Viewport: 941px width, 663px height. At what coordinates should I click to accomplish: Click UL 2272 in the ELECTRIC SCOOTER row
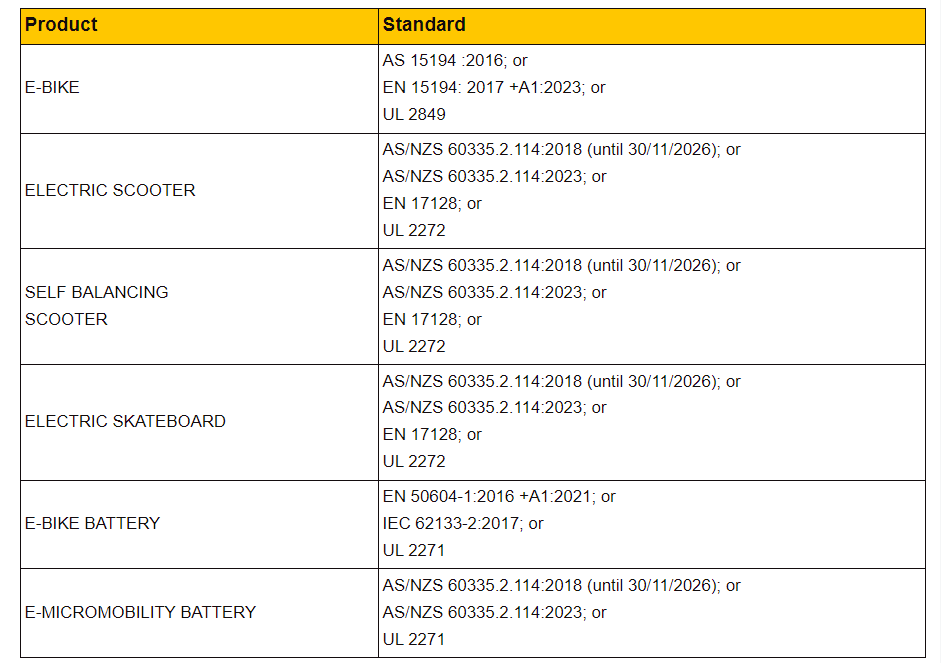tap(414, 230)
